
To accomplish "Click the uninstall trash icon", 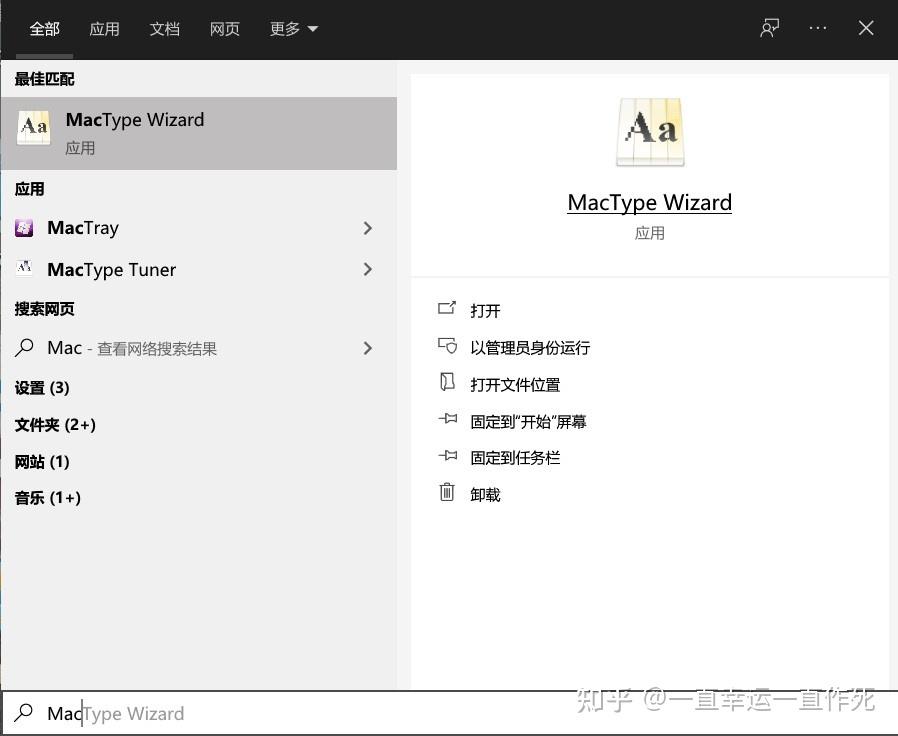I will tap(447, 491).
